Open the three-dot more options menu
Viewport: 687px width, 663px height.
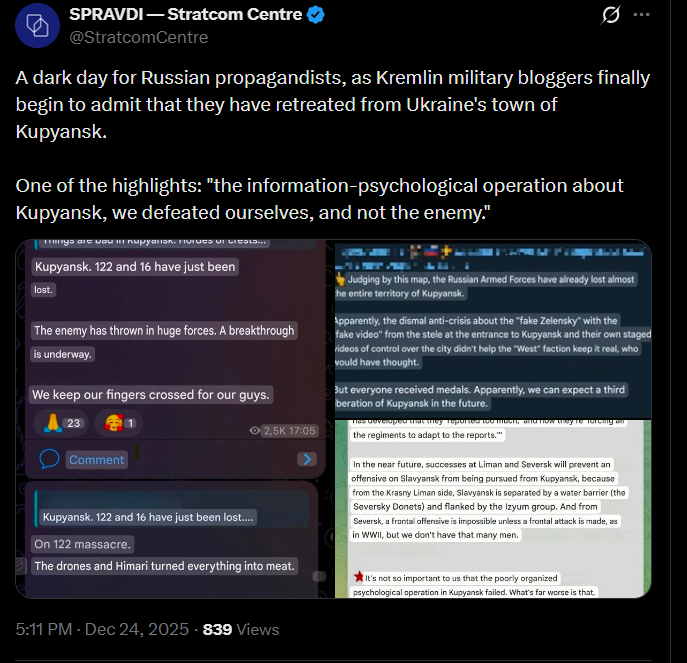point(641,15)
